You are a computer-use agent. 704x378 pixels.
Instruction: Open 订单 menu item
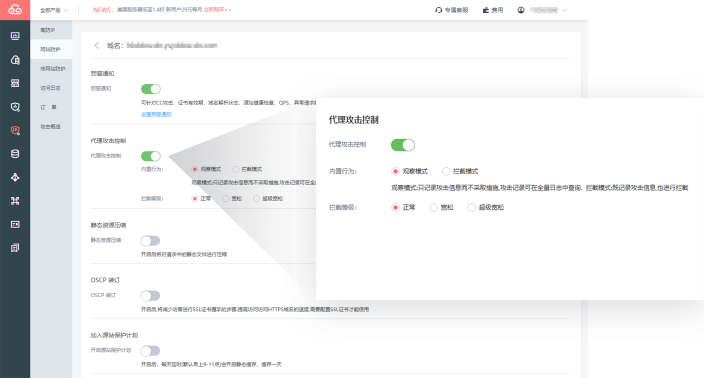(x=51, y=107)
